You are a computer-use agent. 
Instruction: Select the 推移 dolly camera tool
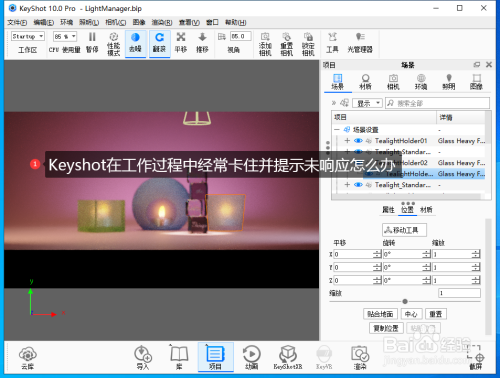point(202,43)
